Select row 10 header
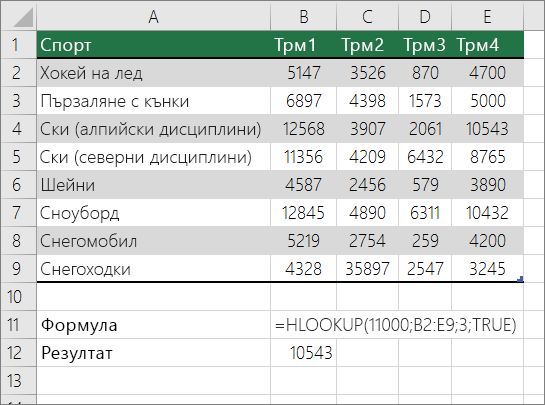Screen dimensions: 545x405 pyautogui.click(x=18, y=297)
